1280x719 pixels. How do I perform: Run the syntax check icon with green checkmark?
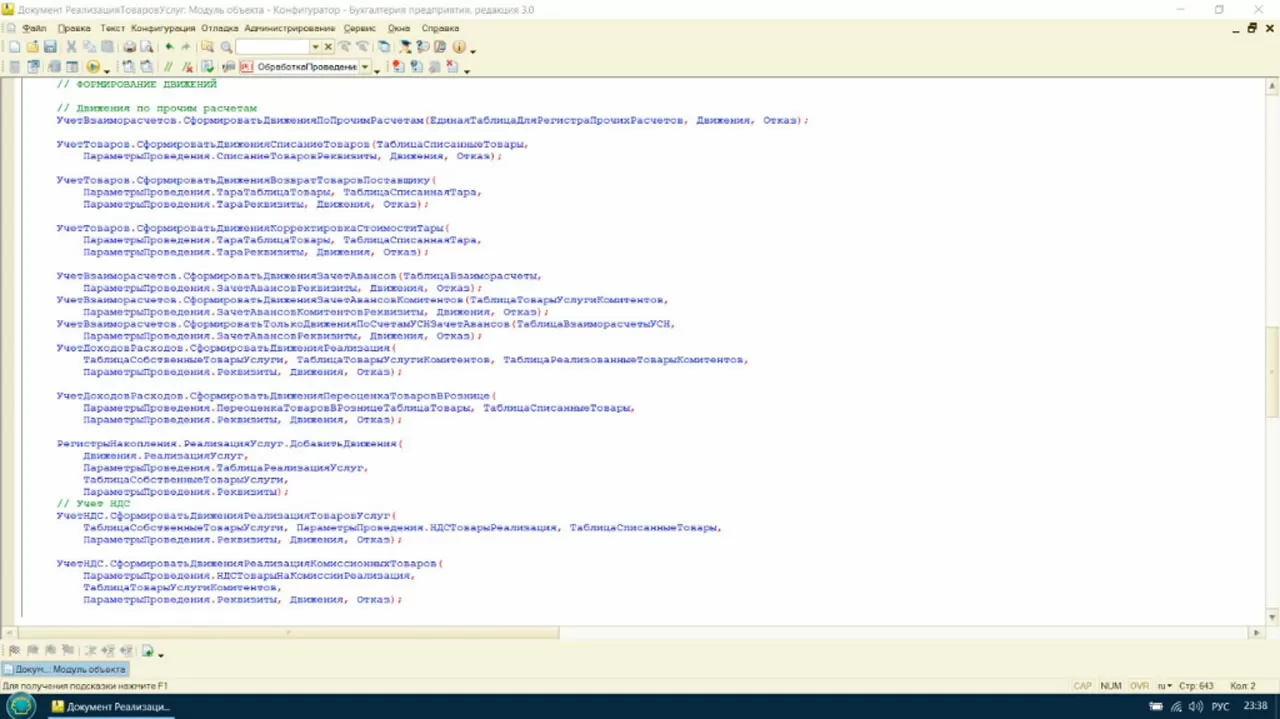point(207,67)
